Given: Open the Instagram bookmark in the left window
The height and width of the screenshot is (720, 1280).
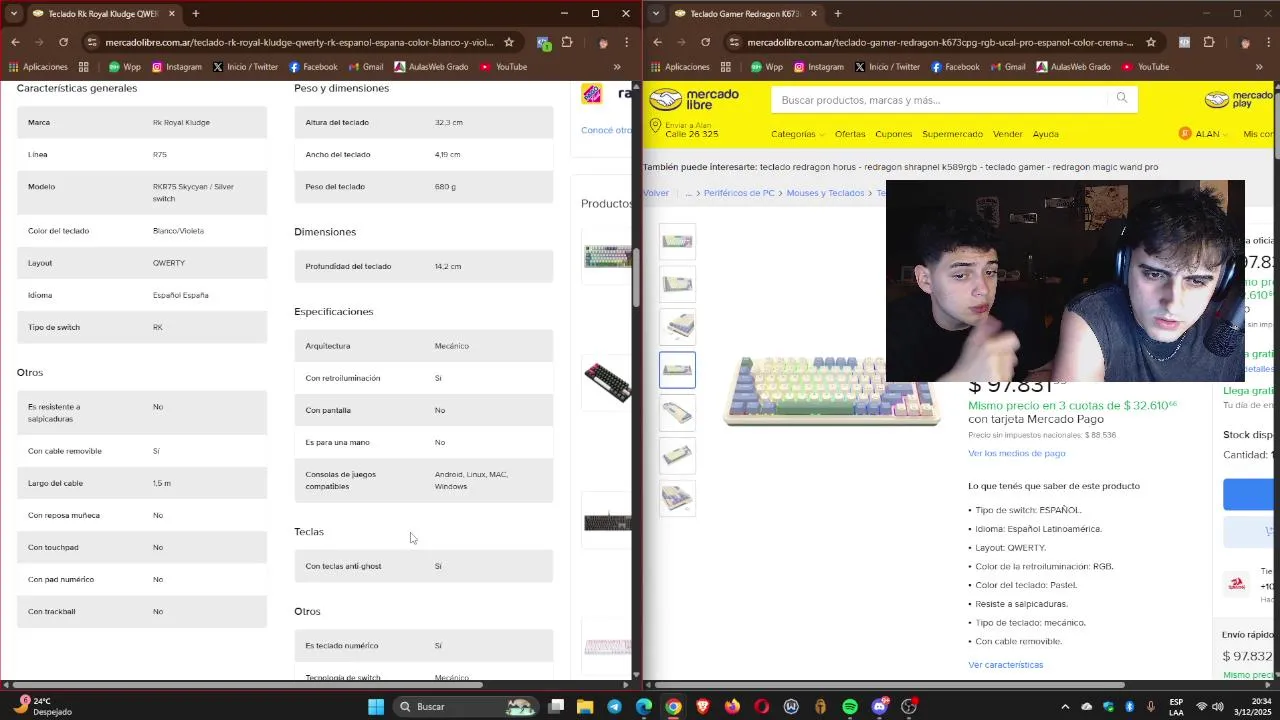Looking at the screenshot, I should 176,67.
